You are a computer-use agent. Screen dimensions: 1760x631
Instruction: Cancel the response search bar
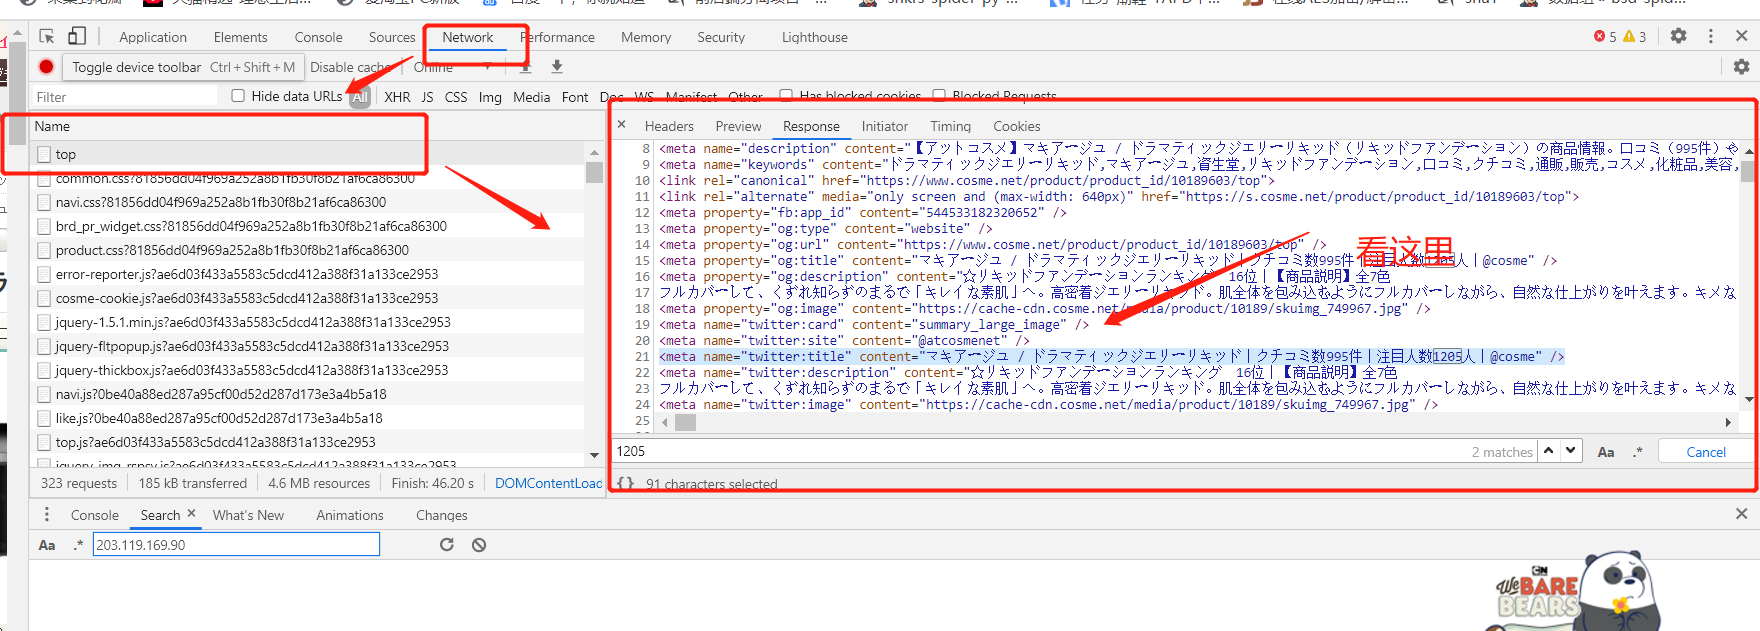1706,452
